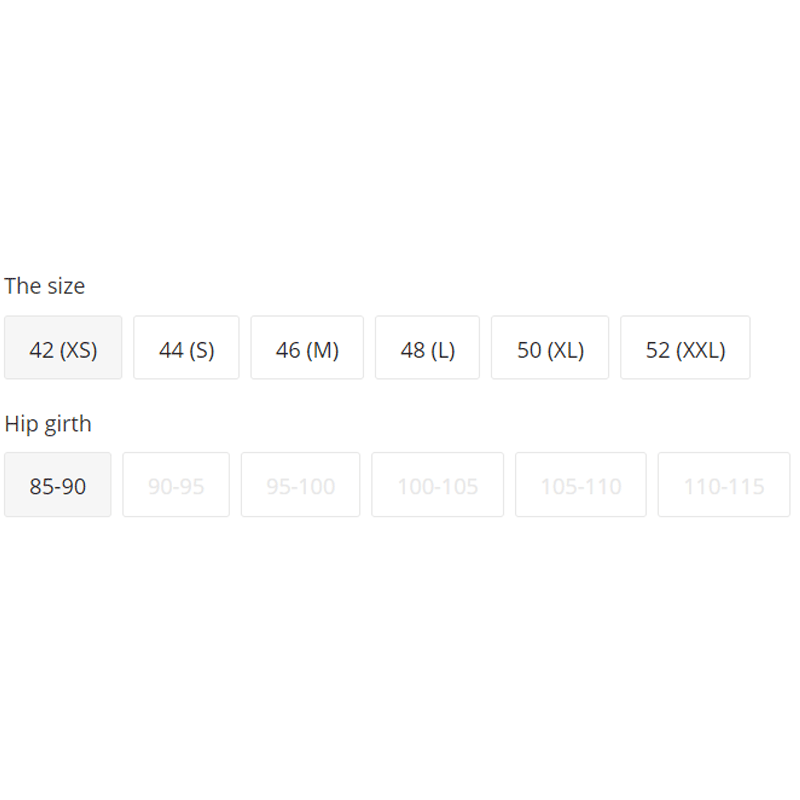The image size is (800, 800).
Task: Choose the 44 (S) size option
Action: [x=186, y=348]
